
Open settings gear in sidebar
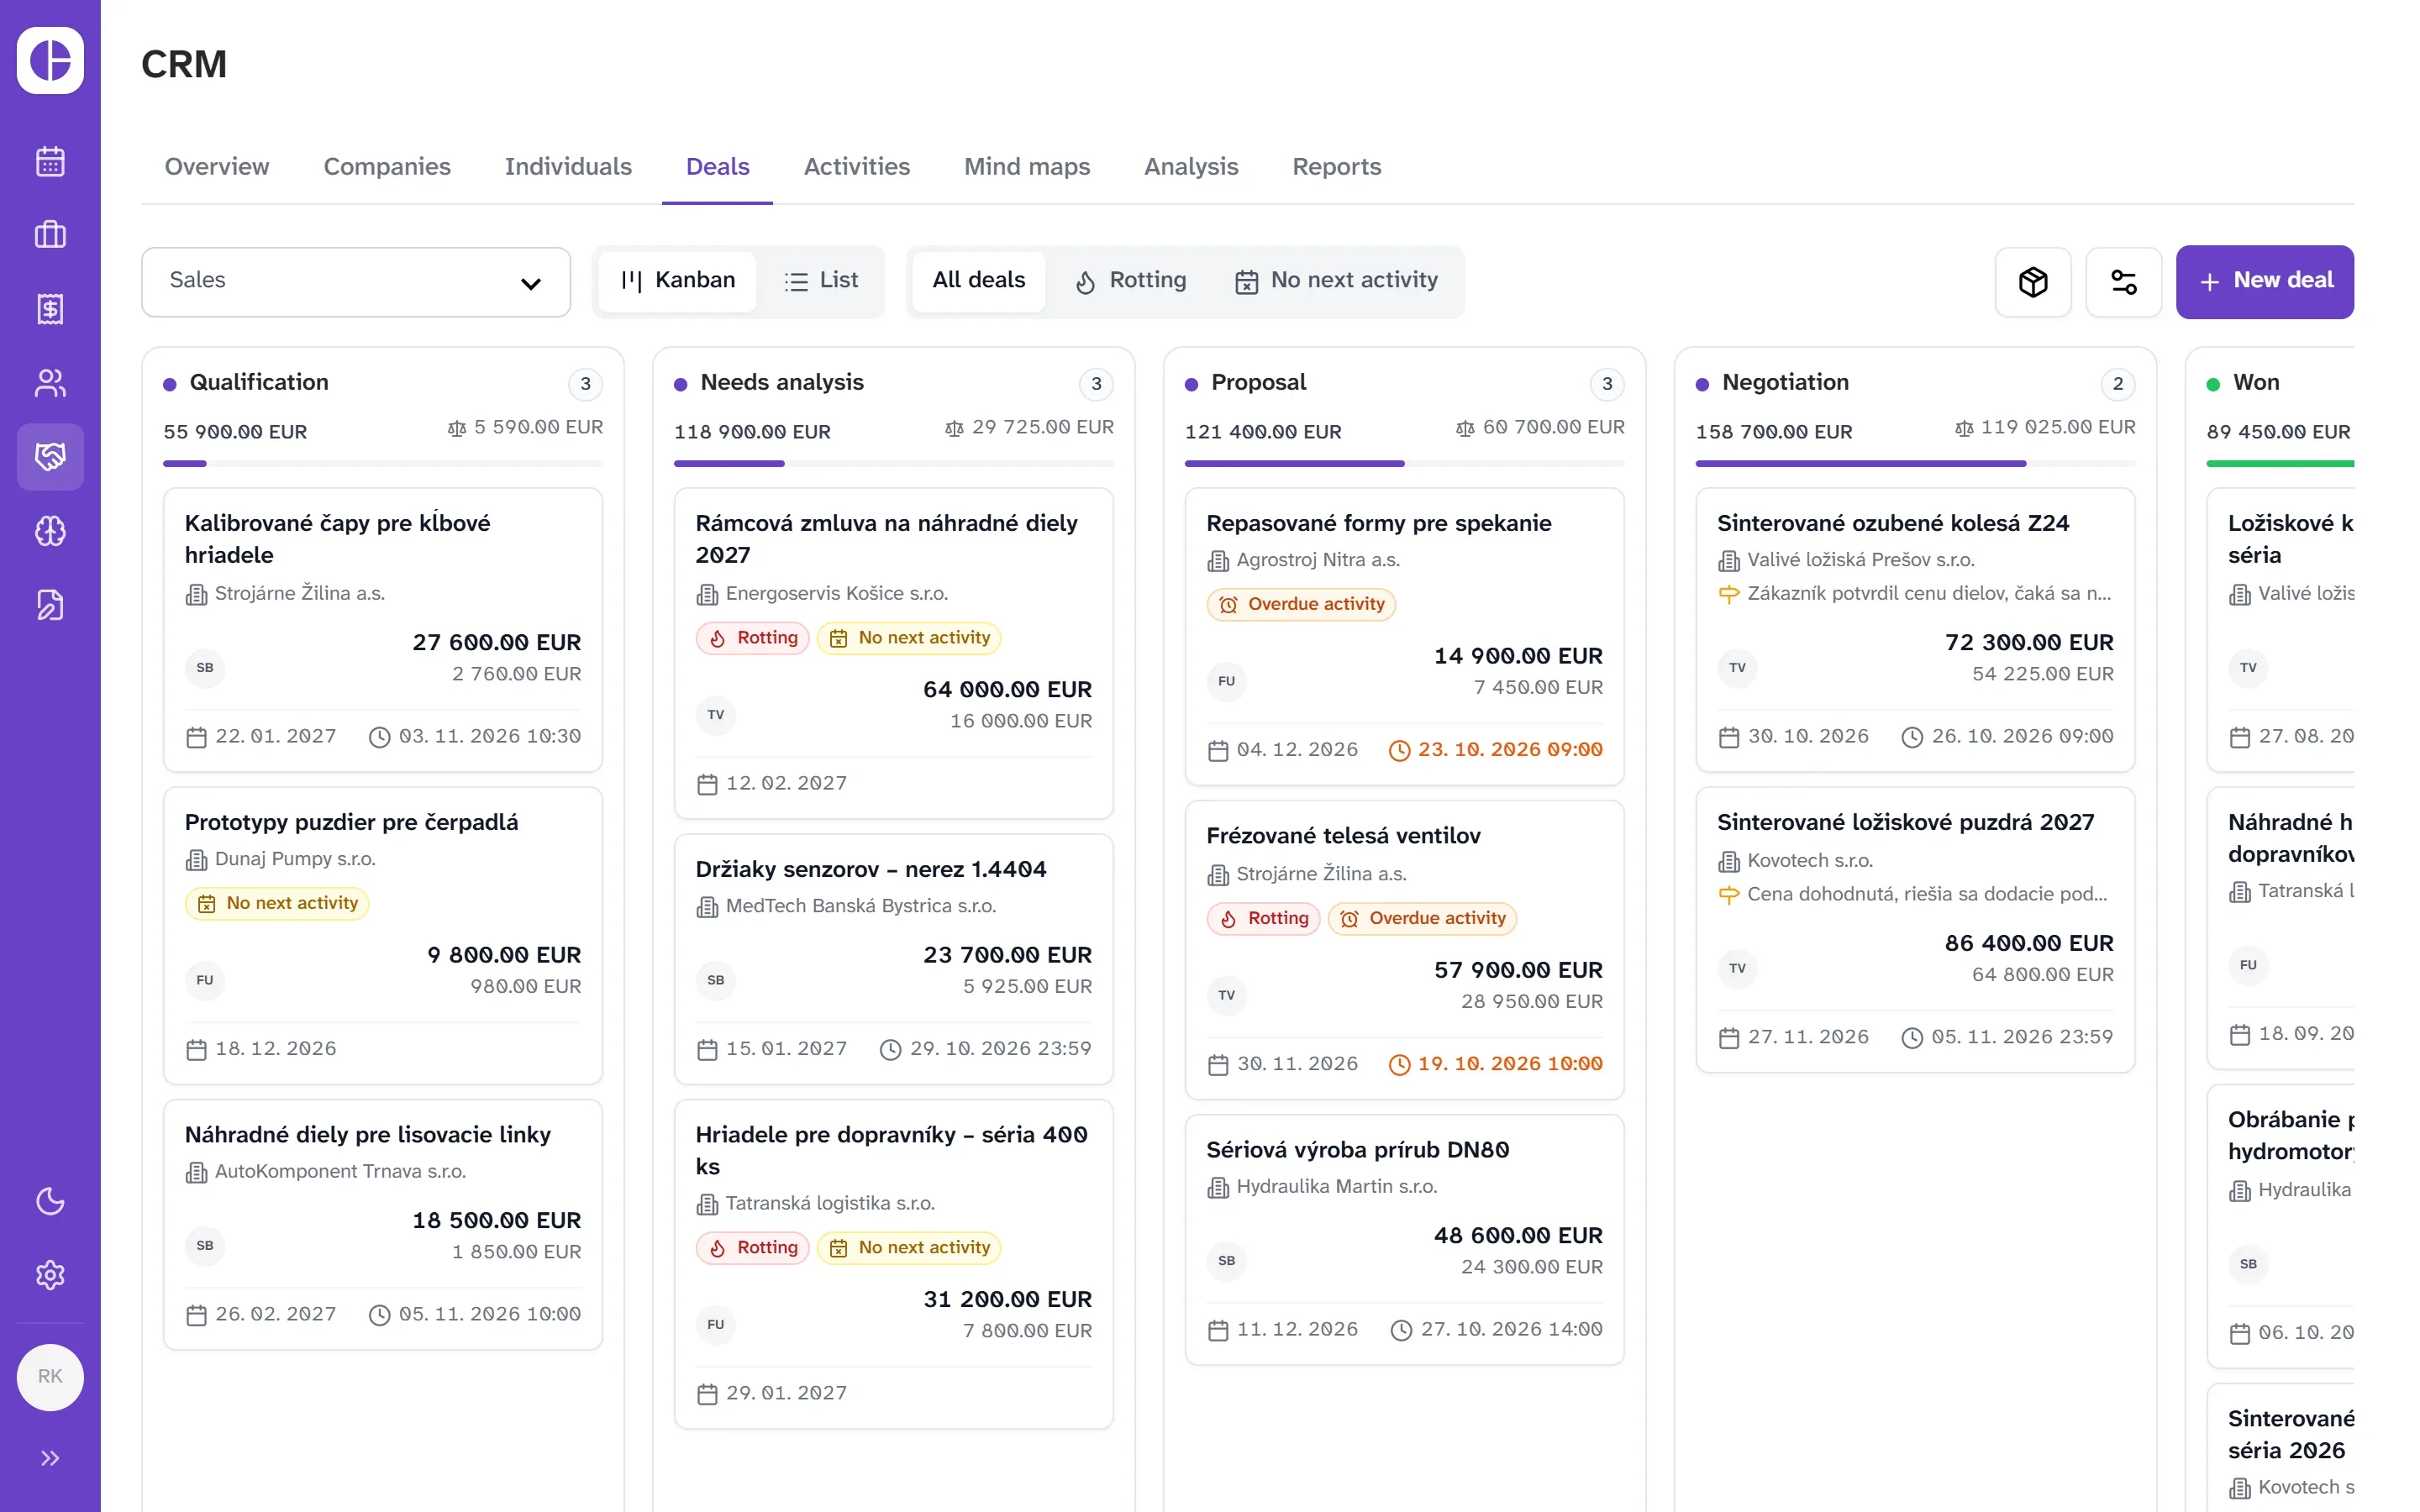pos(50,1275)
